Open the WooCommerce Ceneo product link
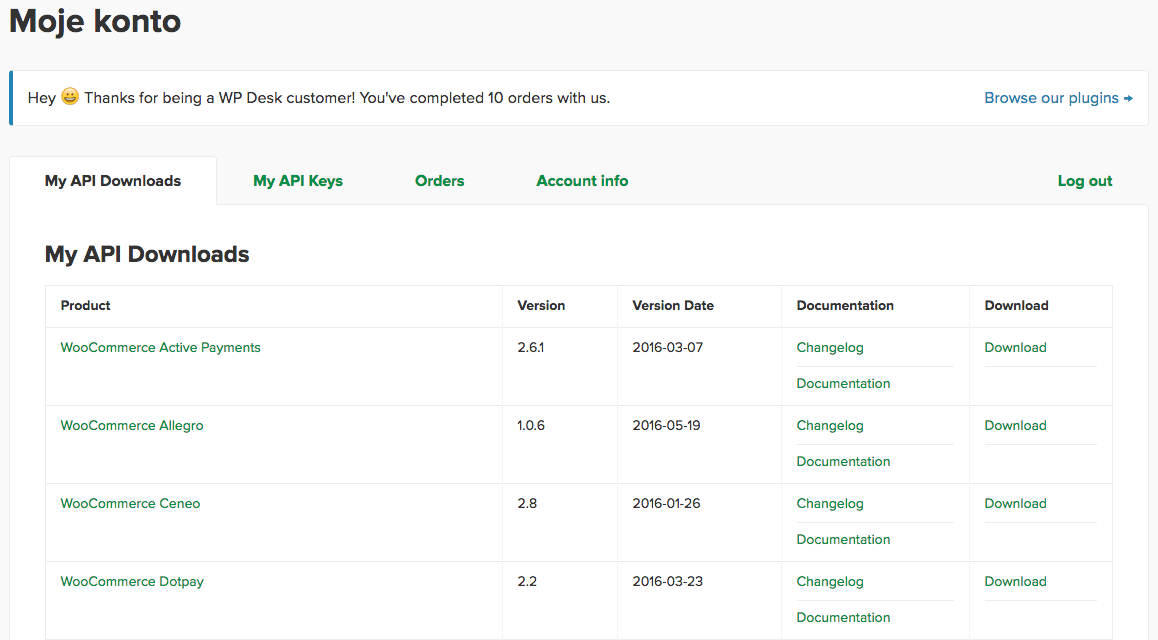The height and width of the screenshot is (640, 1158). 130,503
